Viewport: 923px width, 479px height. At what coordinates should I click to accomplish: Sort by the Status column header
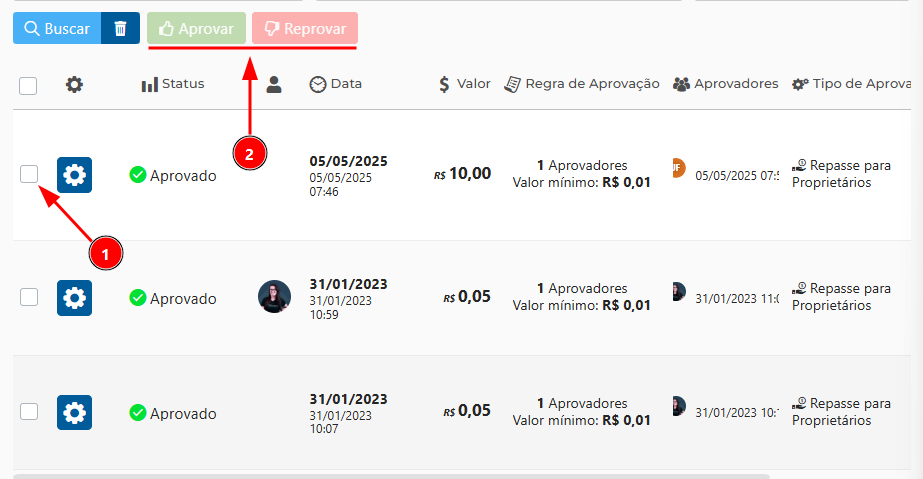coord(173,84)
